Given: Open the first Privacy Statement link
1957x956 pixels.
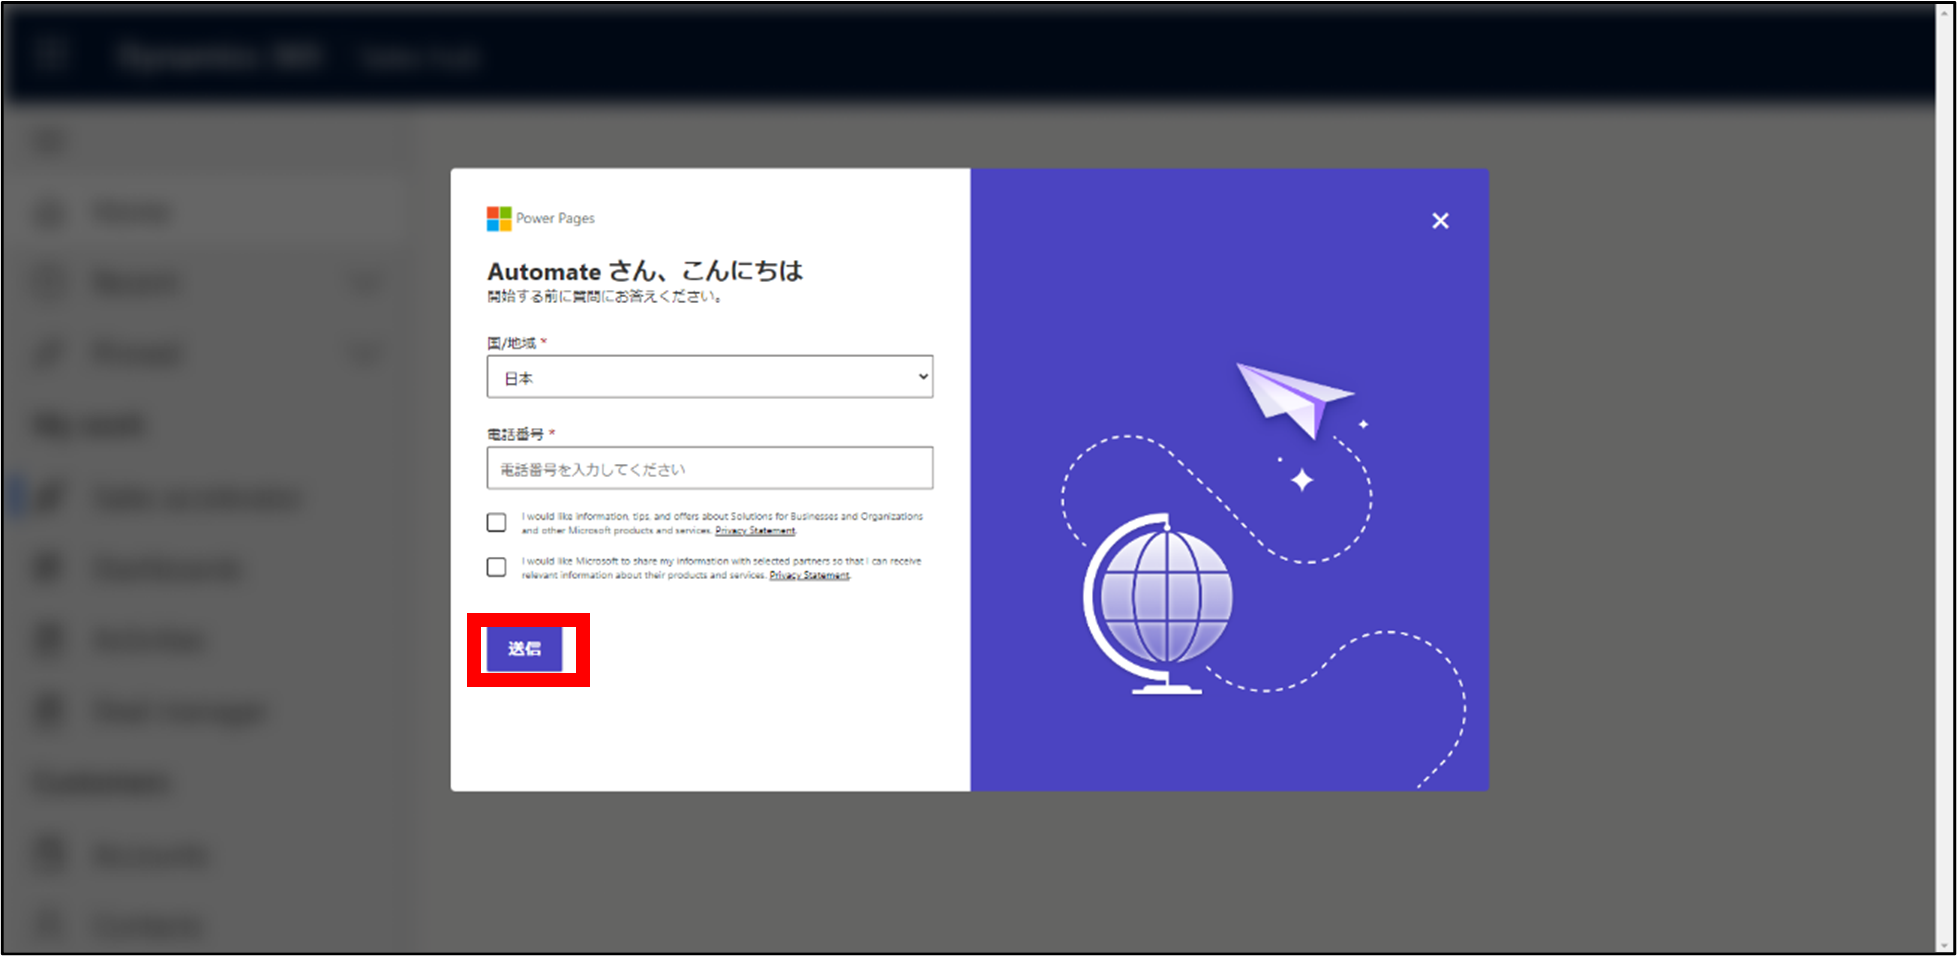Looking at the screenshot, I should click(x=755, y=531).
